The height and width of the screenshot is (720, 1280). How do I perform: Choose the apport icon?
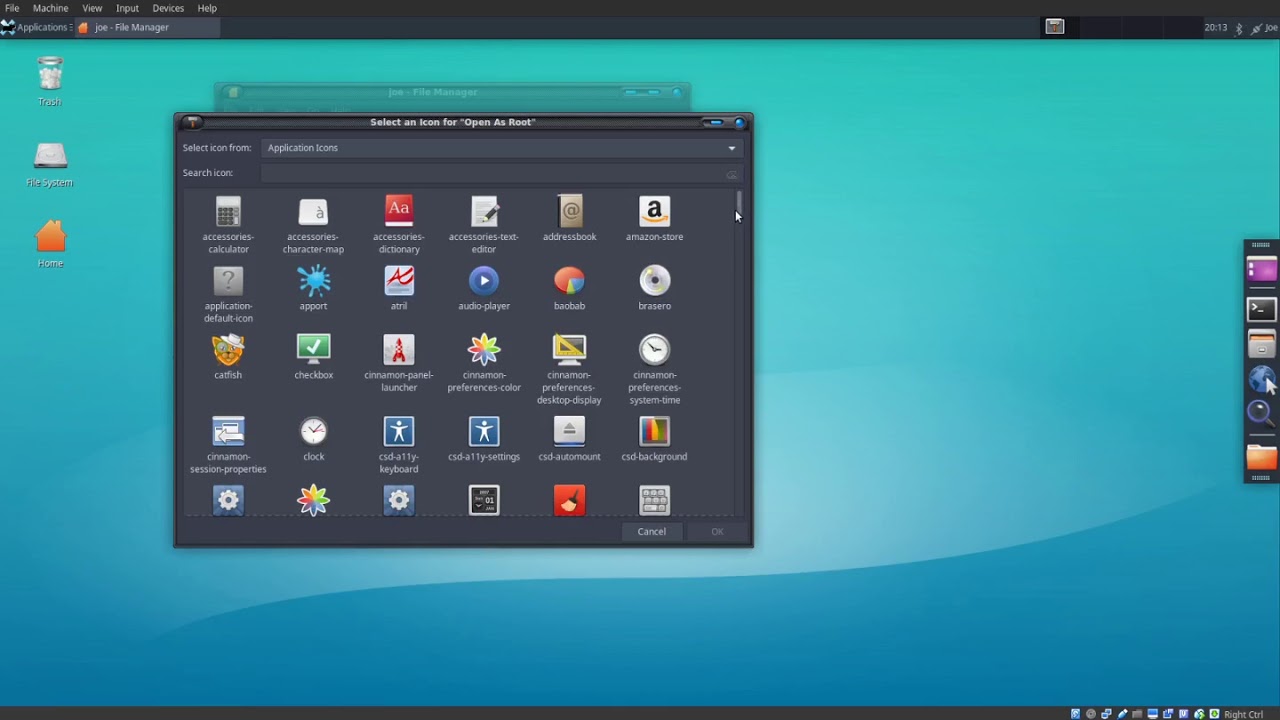[x=313, y=281]
